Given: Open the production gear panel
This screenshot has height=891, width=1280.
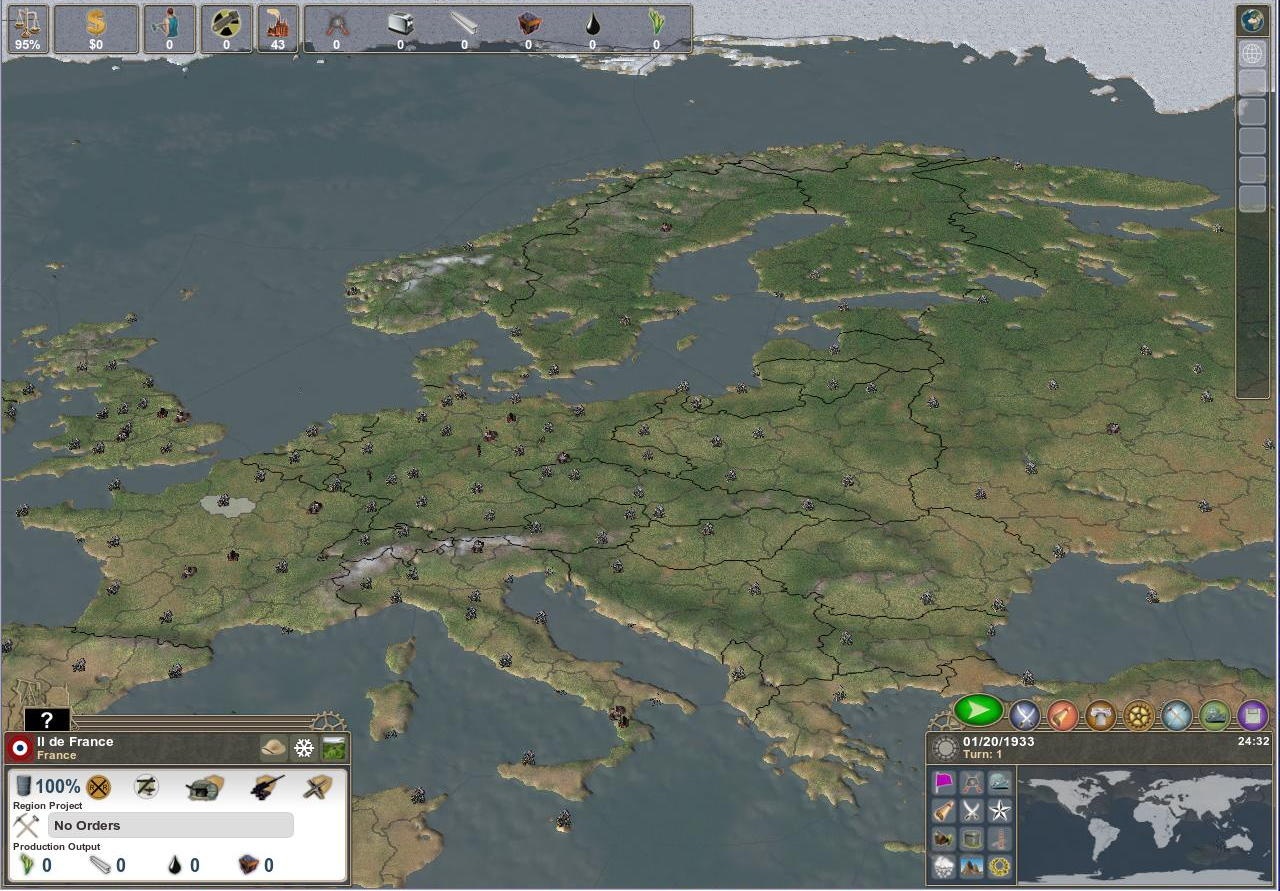Looking at the screenshot, I should (x=1139, y=715).
